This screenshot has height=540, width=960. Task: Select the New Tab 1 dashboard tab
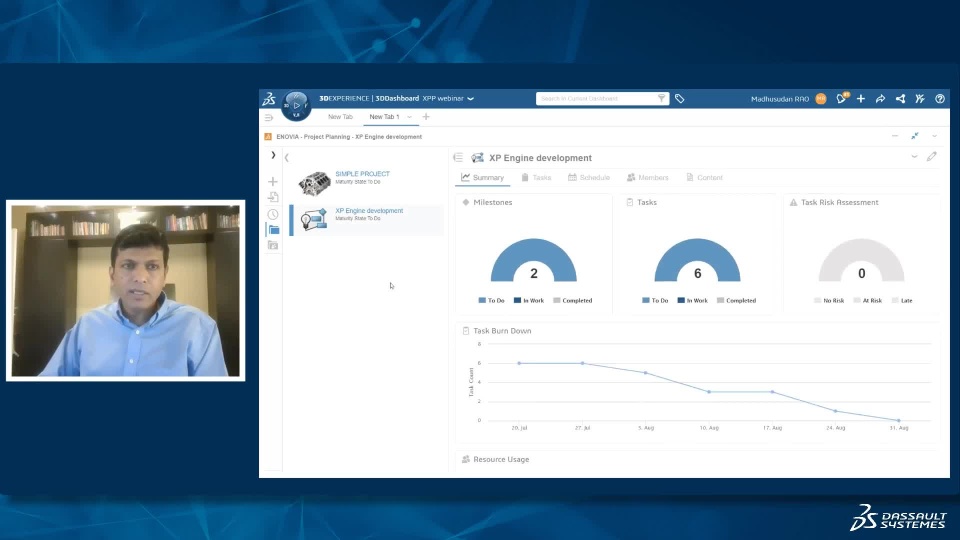pyautogui.click(x=384, y=117)
